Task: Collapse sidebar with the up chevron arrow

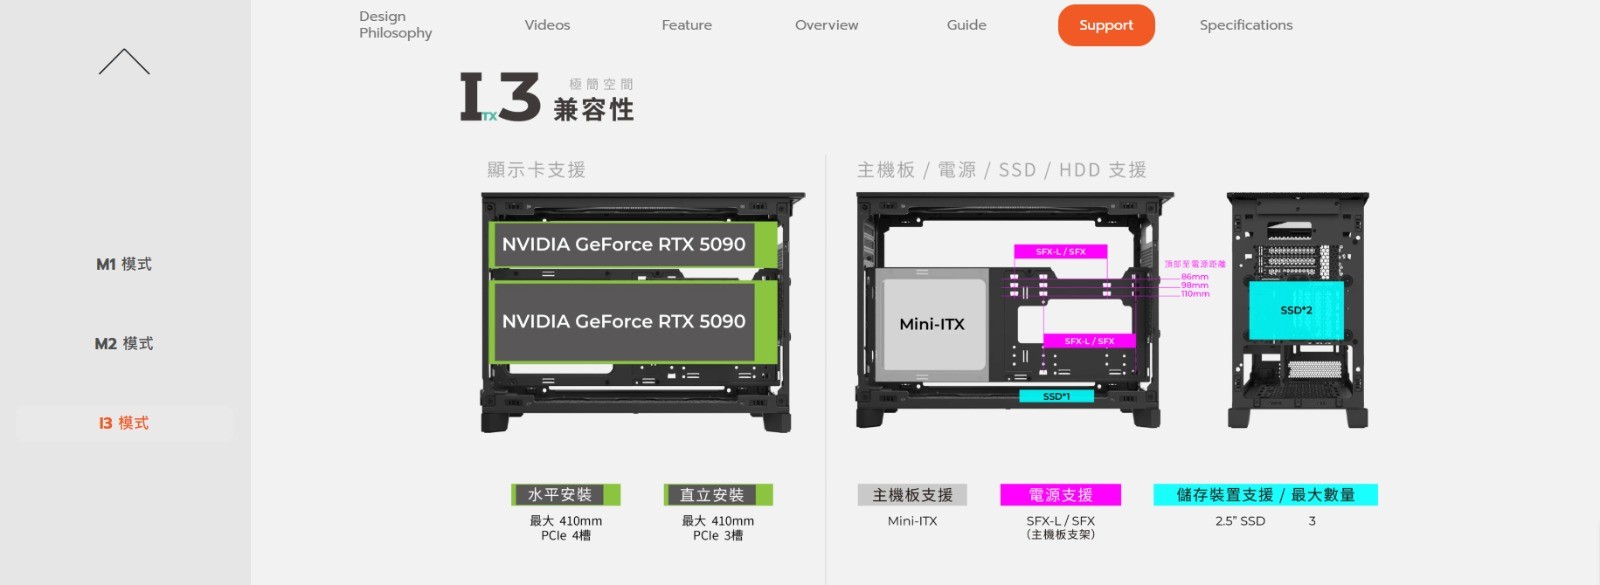Action: pos(124,62)
